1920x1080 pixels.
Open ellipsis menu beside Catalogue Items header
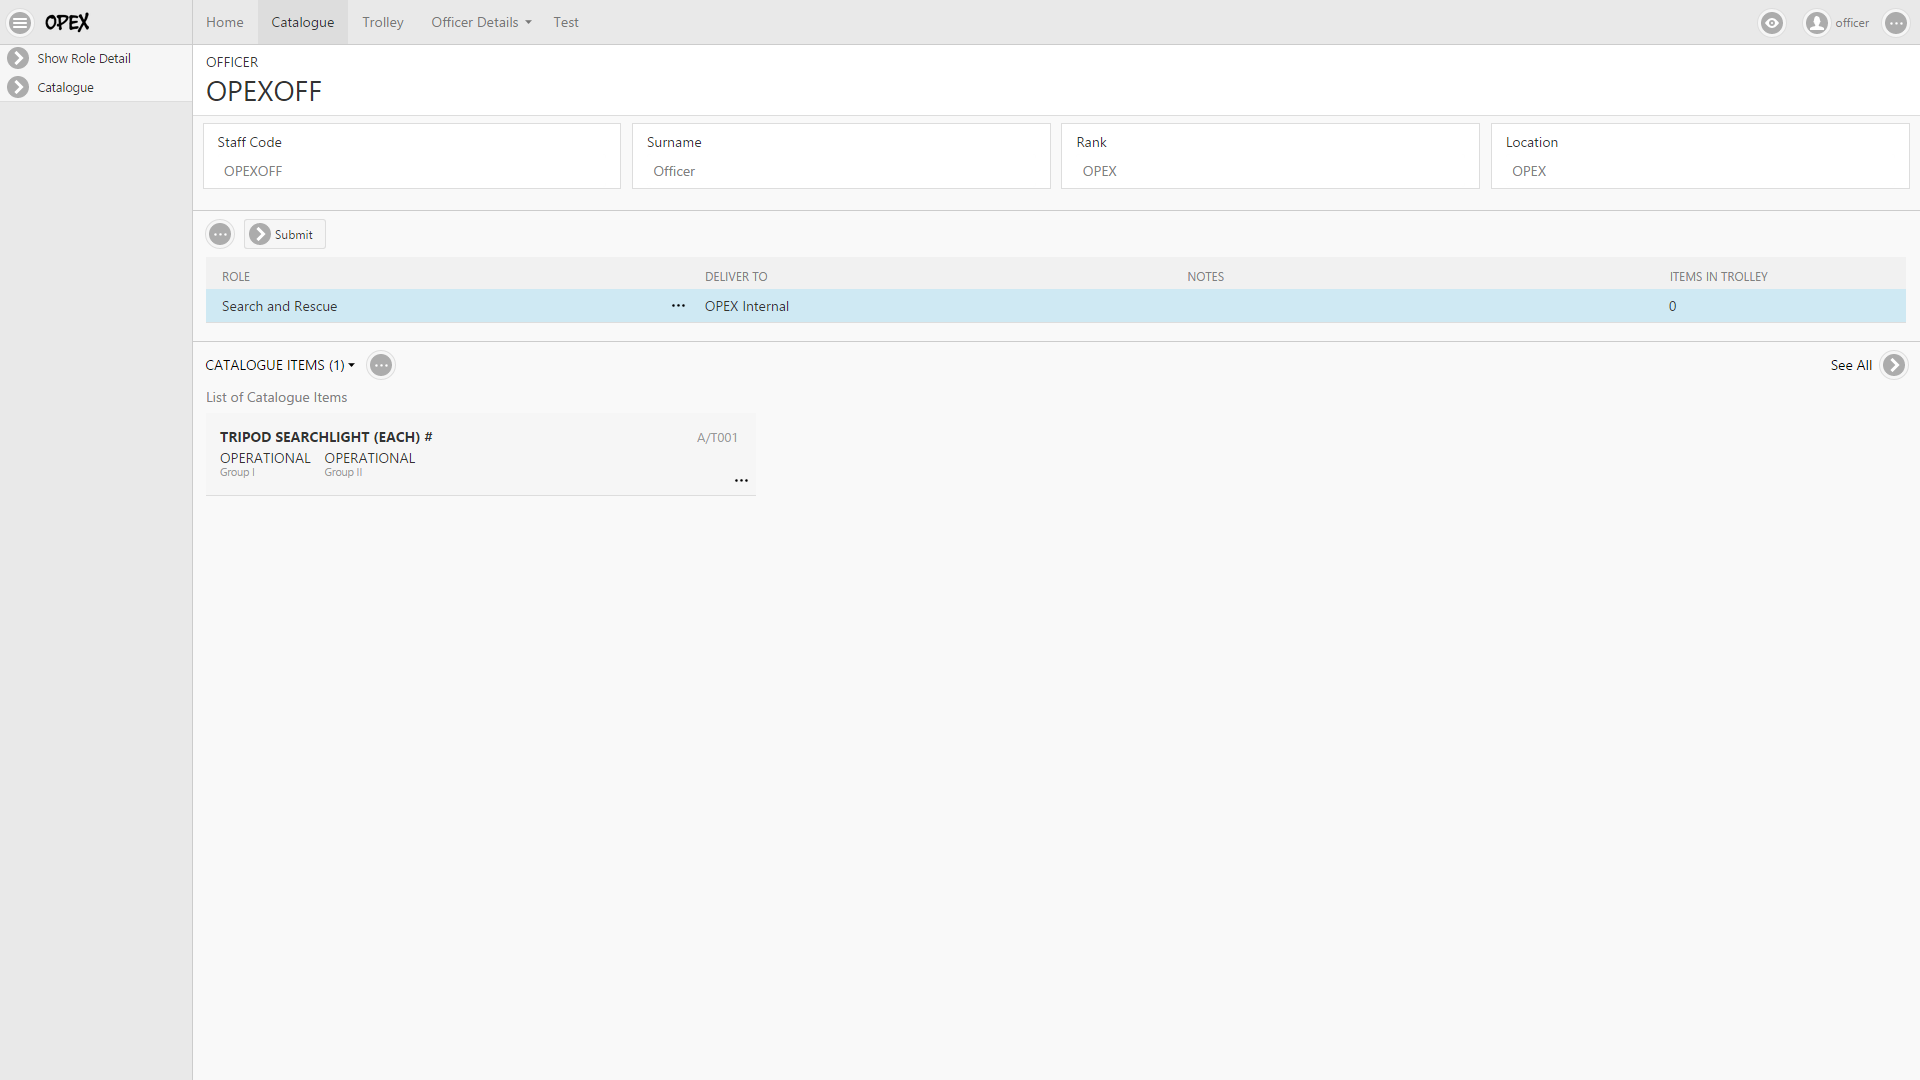(x=381, y=365)
